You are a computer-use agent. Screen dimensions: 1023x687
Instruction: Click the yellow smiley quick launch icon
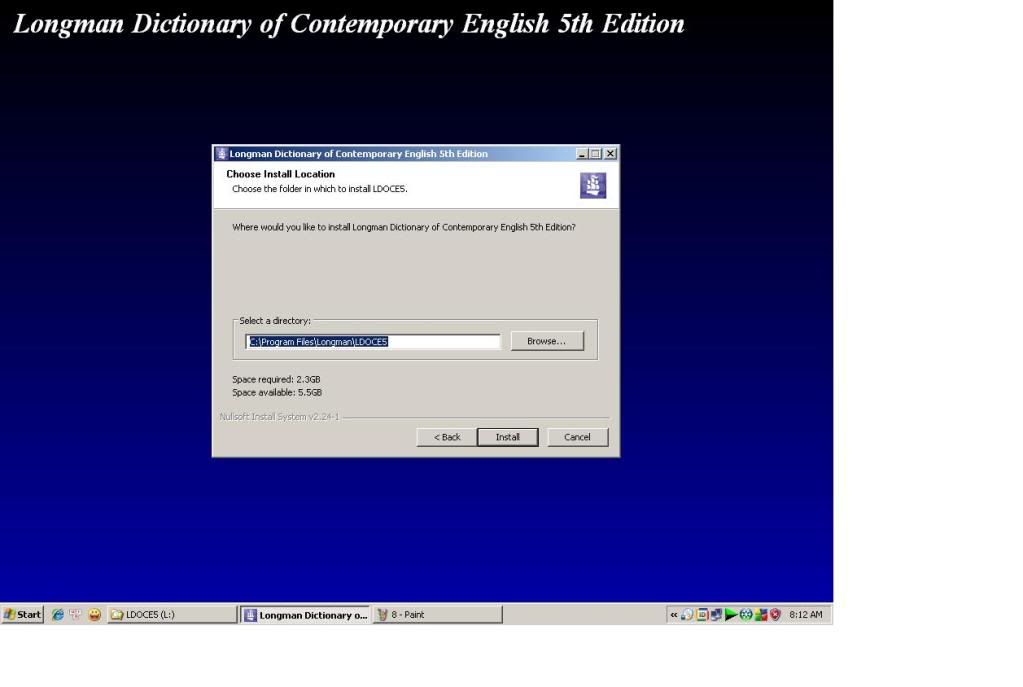coord(95,615)
